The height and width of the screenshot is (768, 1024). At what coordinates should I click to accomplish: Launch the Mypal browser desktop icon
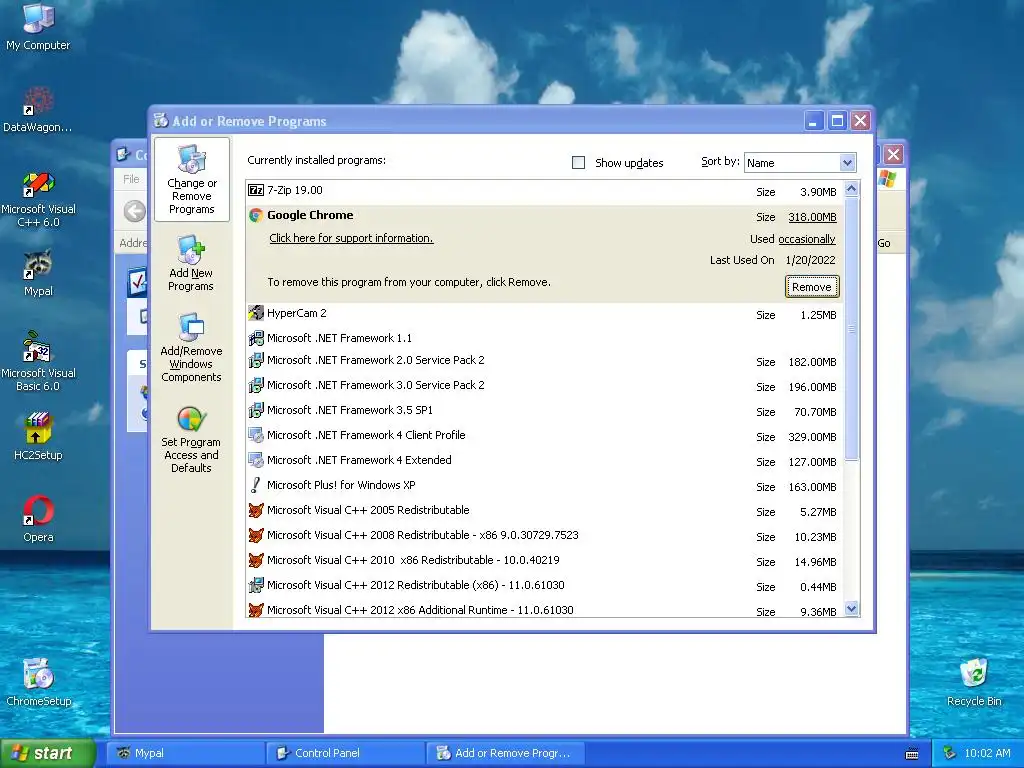click(x=38, y=273)
